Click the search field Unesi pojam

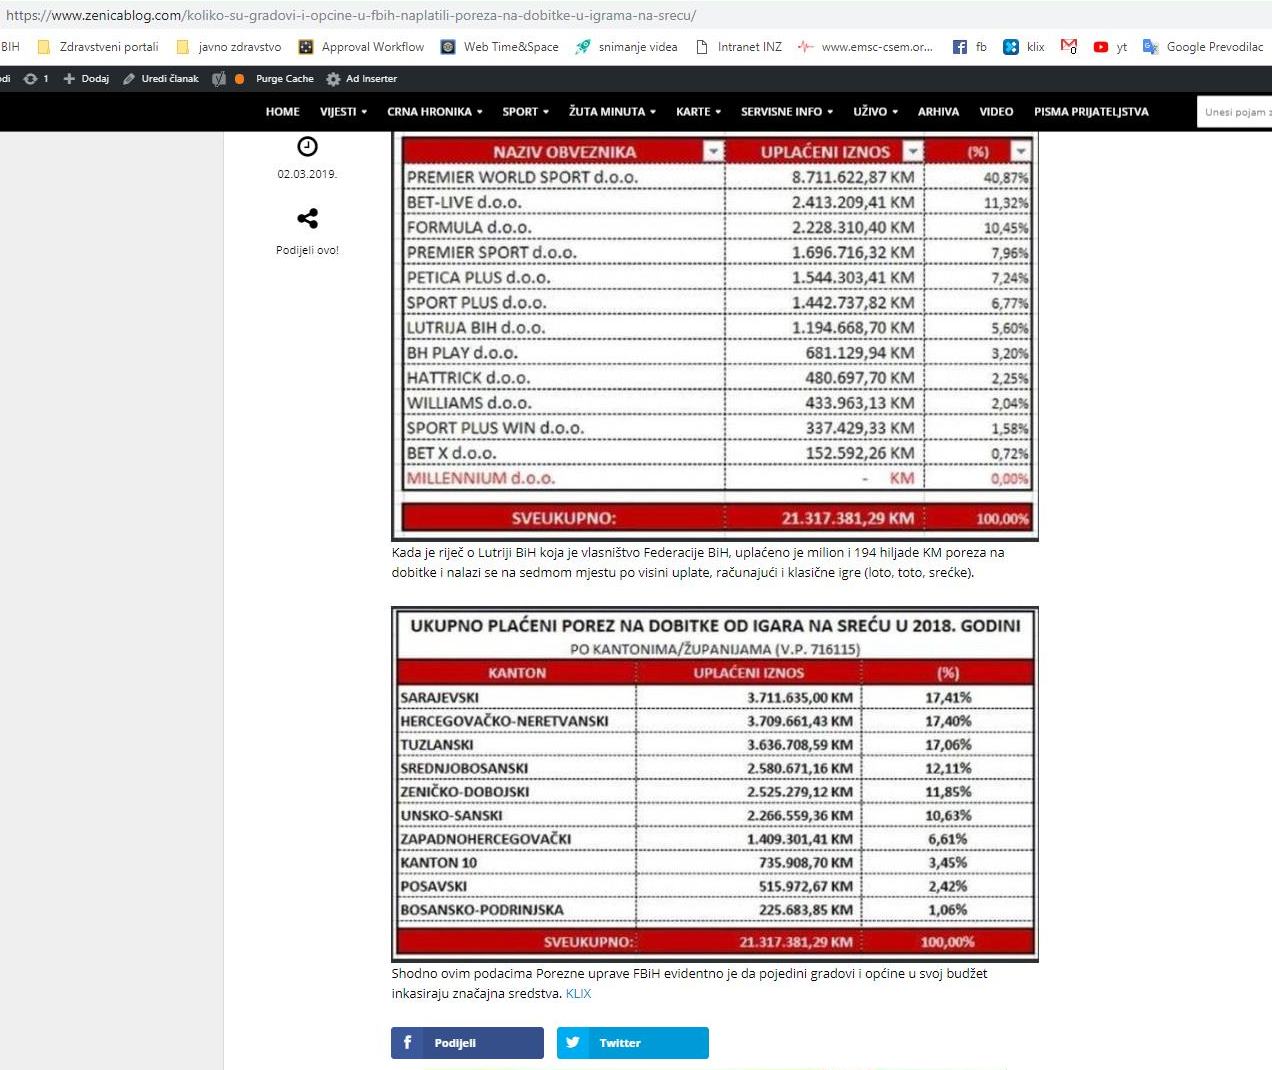coord(1236,112)
